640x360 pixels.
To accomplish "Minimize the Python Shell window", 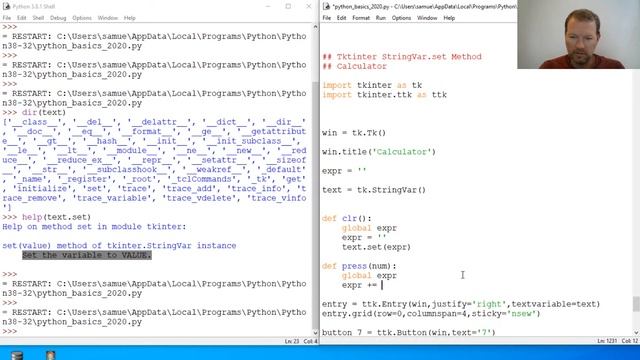I will [x=268, y=7].
